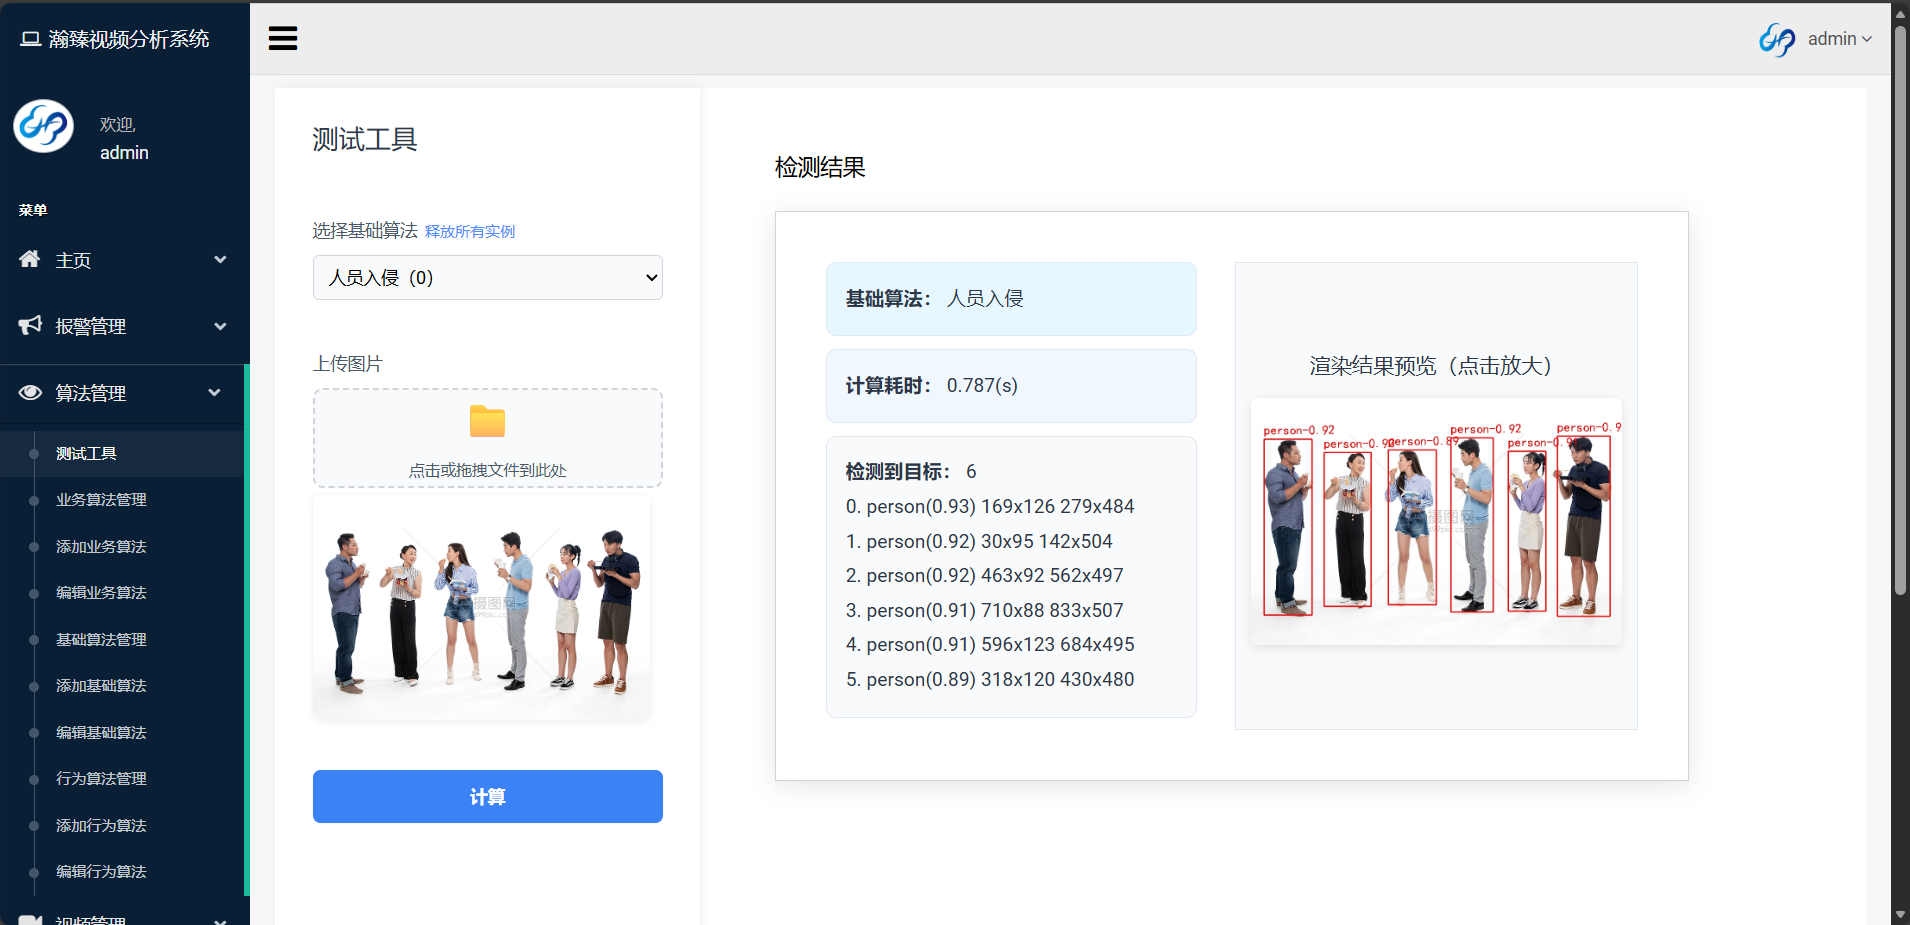Click the eye icon for 算法管理
1910x925 pixels.
click(30, 392)
